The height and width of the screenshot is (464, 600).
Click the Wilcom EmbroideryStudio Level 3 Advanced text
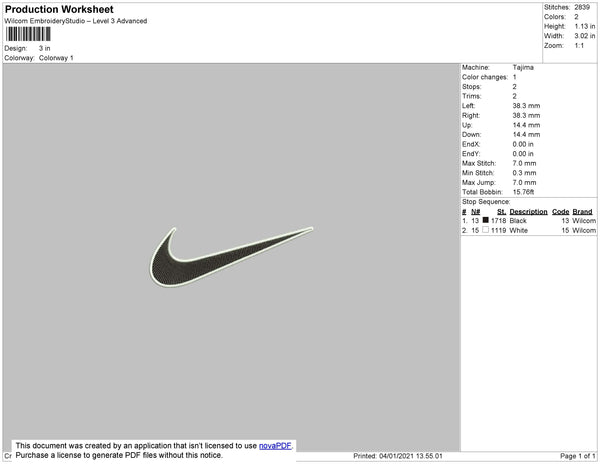tap(76, 21)
